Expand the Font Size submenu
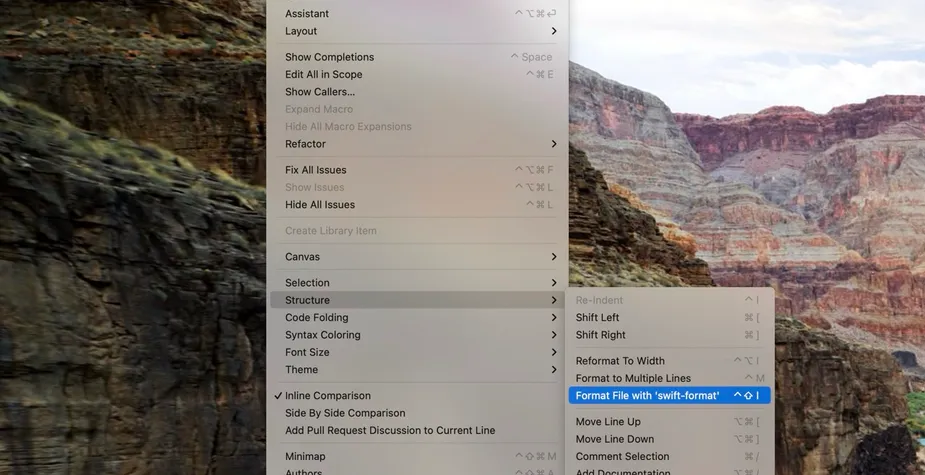The width and height of the screenshot is (925, 475). tap(417, 352)
